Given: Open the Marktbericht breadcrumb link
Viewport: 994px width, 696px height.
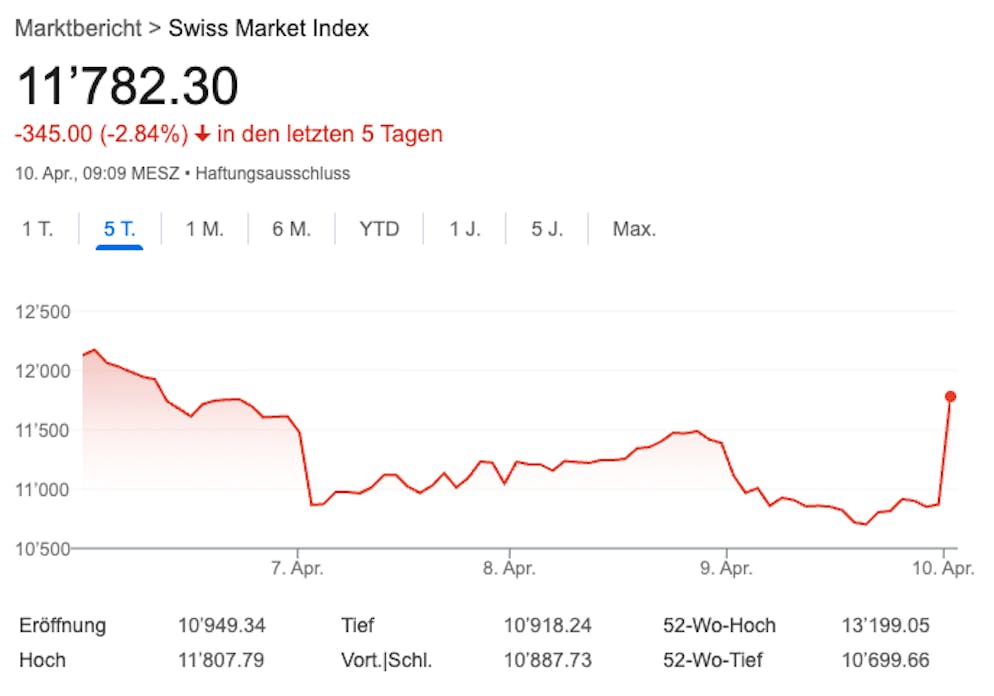Looking at the screenshot, I should click(78, 28).
